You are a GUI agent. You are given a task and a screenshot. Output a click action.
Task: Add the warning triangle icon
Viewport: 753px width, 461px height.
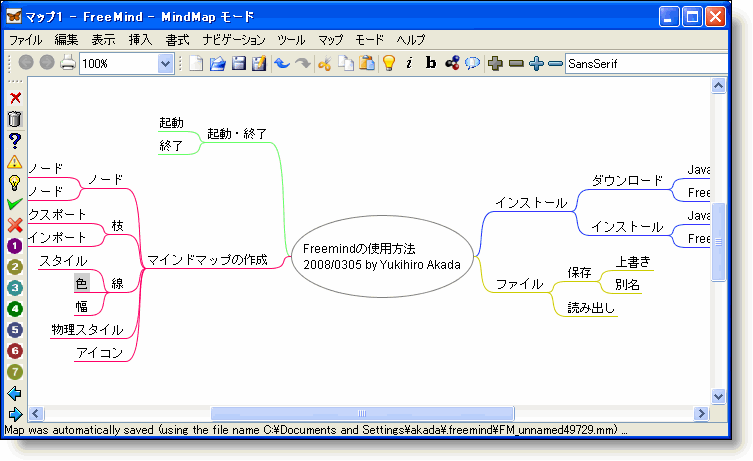point(14,161)
